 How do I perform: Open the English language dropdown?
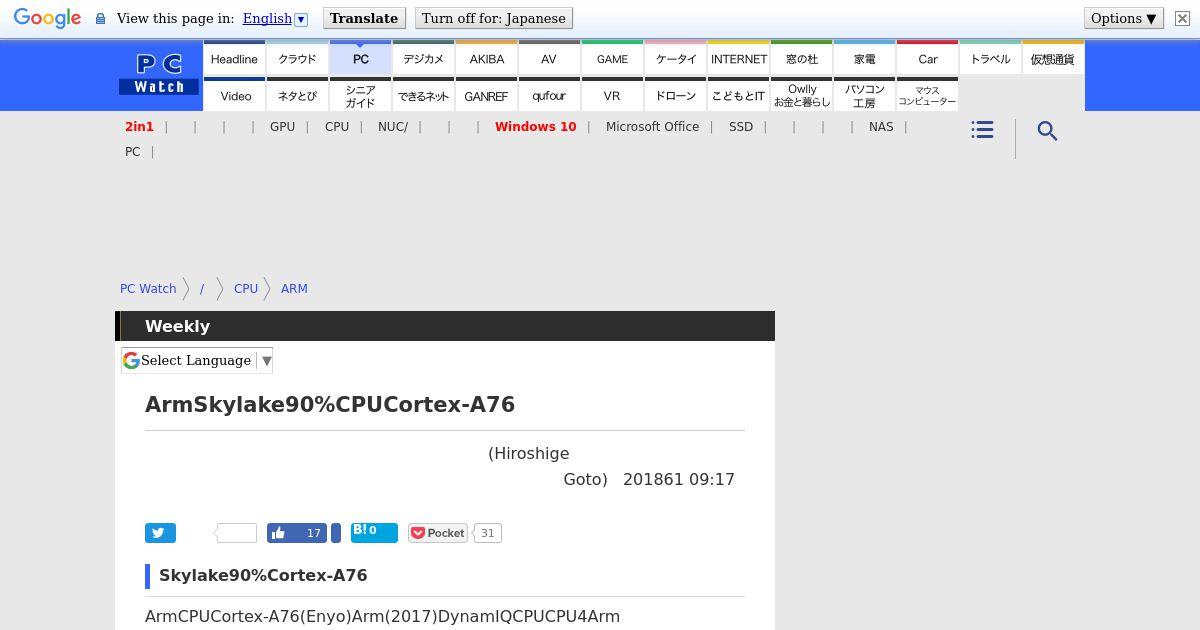(x=274, y=19)
